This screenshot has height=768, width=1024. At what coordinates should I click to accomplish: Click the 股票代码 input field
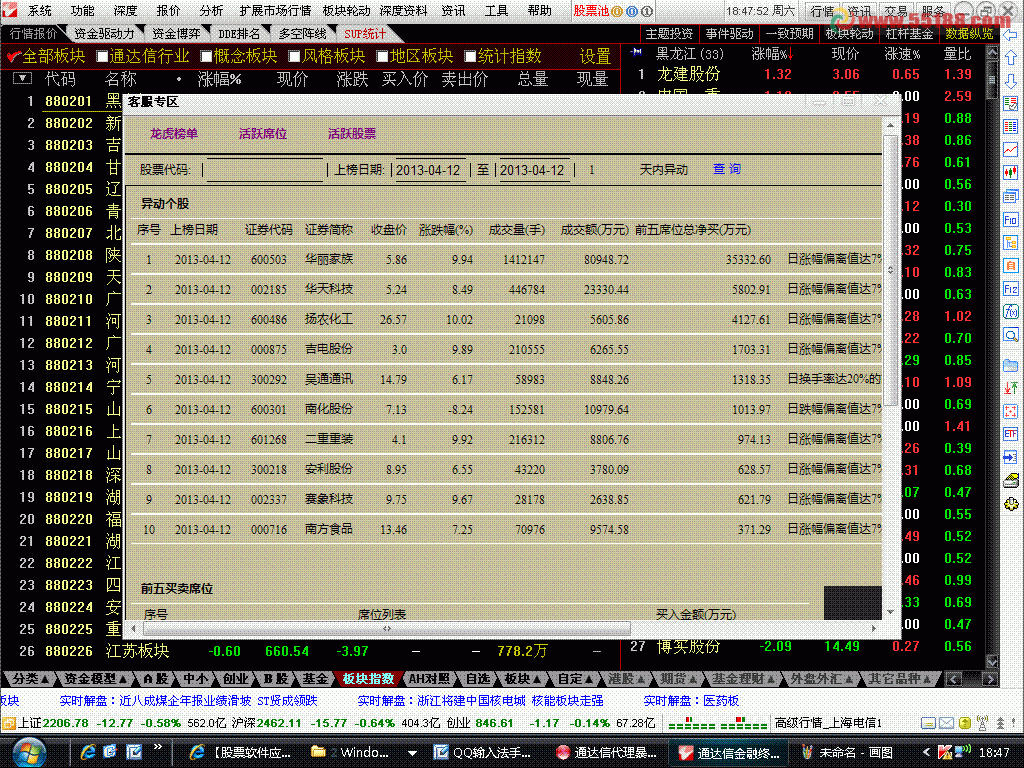[264, 170]
